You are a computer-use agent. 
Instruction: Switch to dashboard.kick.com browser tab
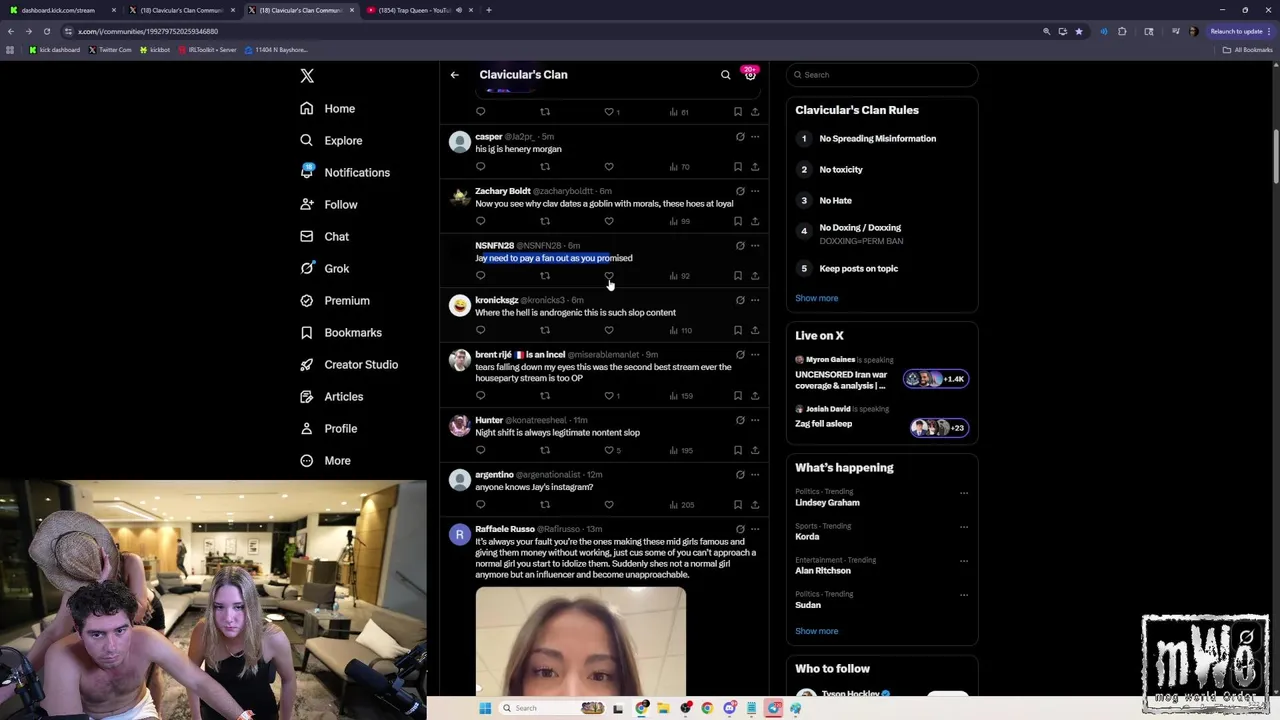62,10
